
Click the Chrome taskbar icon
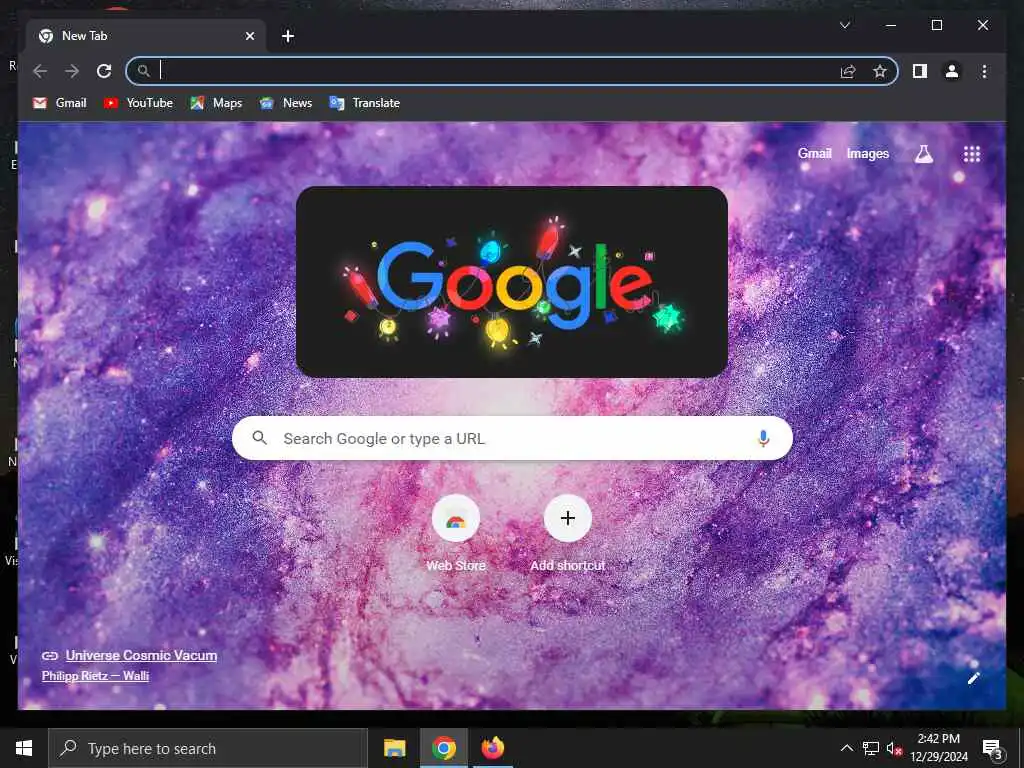tap(443, 748)
